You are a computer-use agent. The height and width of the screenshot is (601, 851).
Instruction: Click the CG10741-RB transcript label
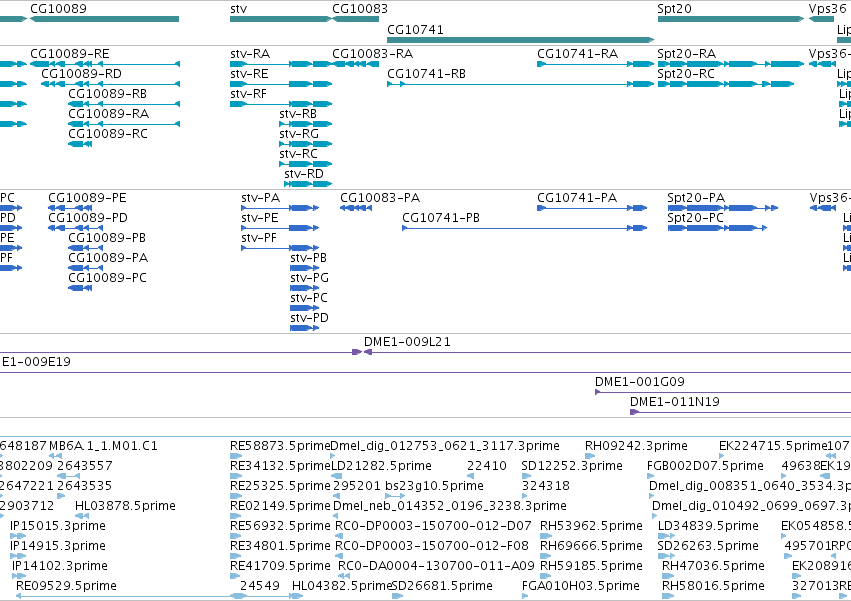[426, 74]
